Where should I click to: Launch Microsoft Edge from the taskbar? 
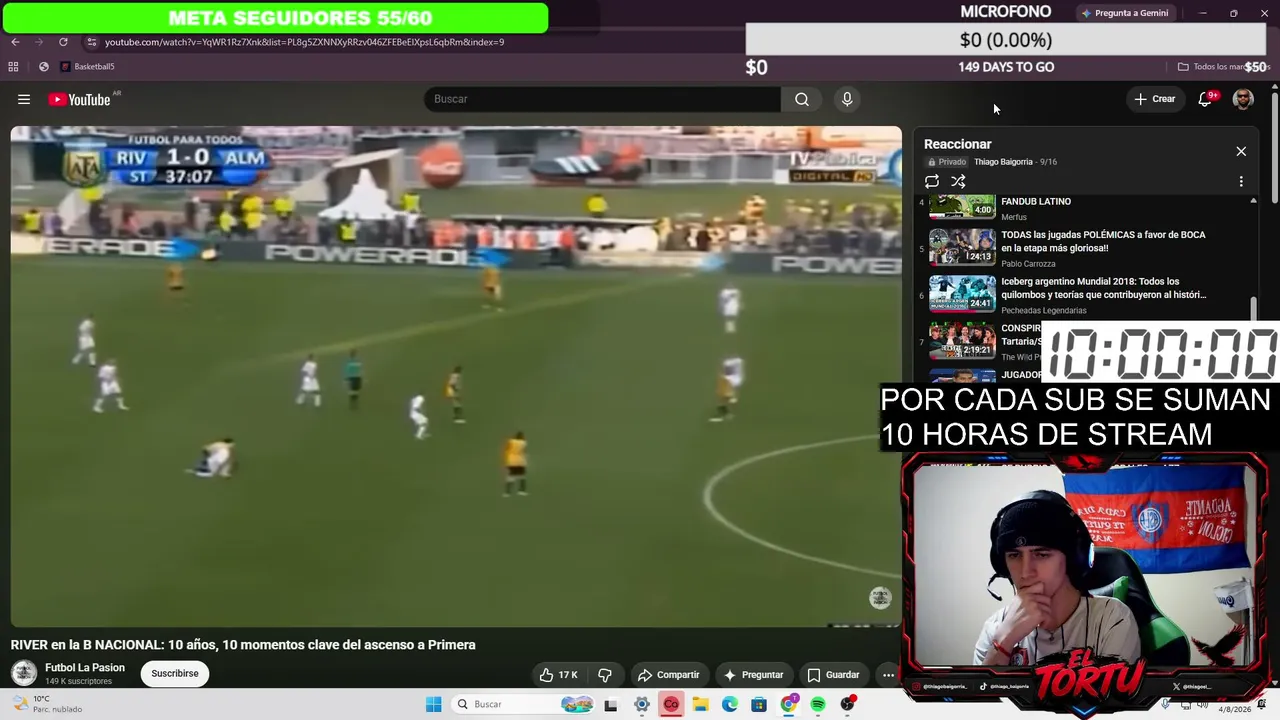pyautogui.click(x=730, y=705)
